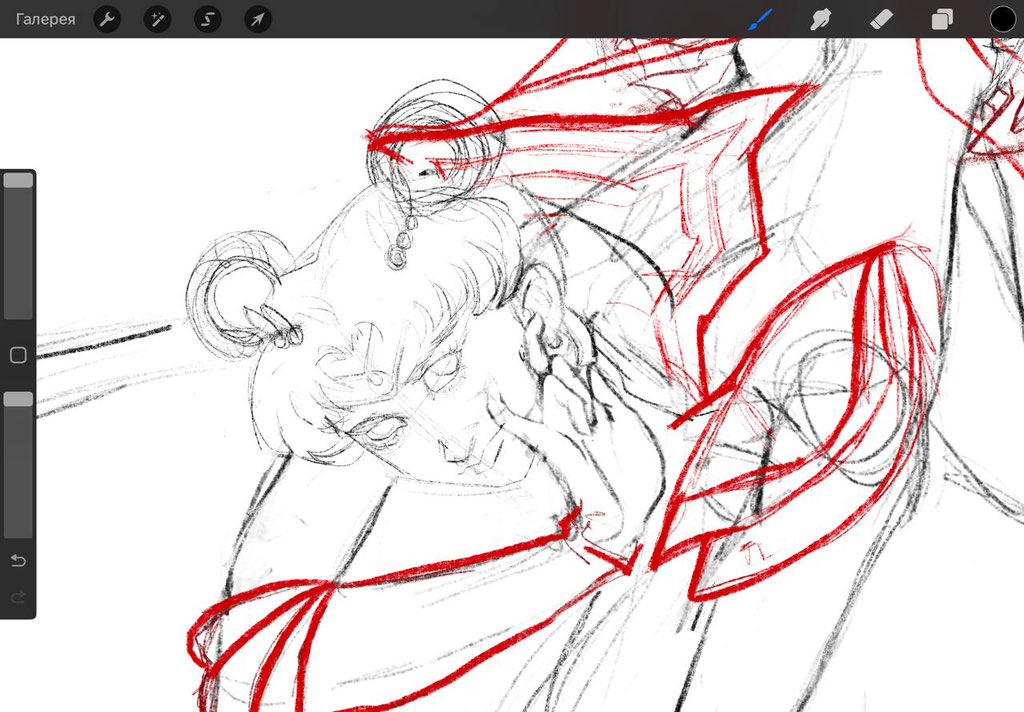Activate the Selection tool
The height and width of the screenshot is (712, 1024).
(208, 20)
